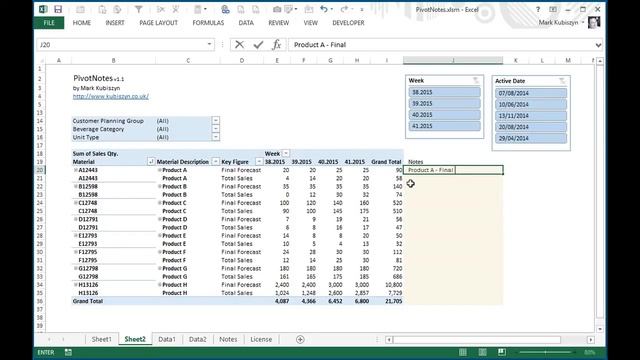
Task: Switch to the Notes sheet tab
Action: coord(228,339)
